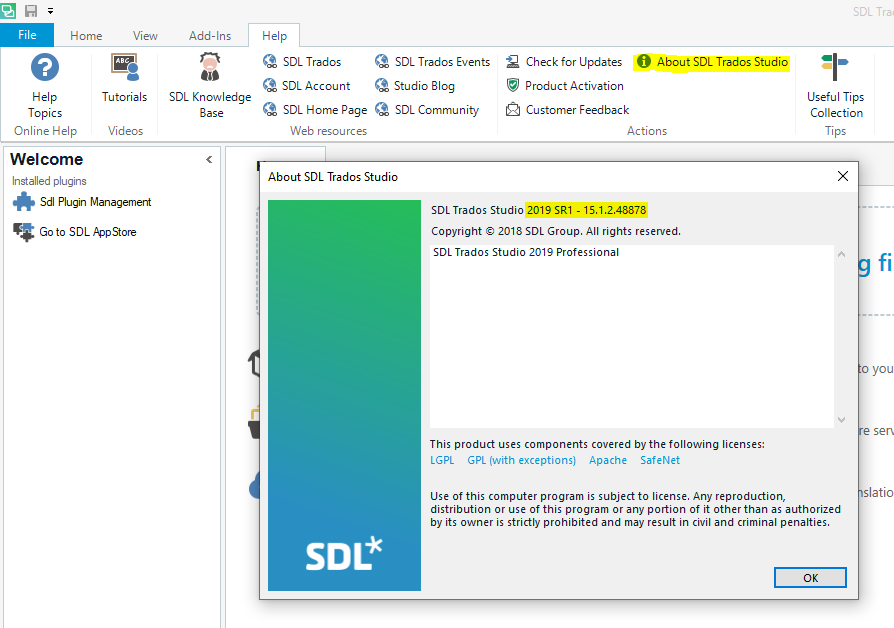The height and width of the screenshot is (628, 894).
Task: Switch to the View tab
Action: (145, 35)
